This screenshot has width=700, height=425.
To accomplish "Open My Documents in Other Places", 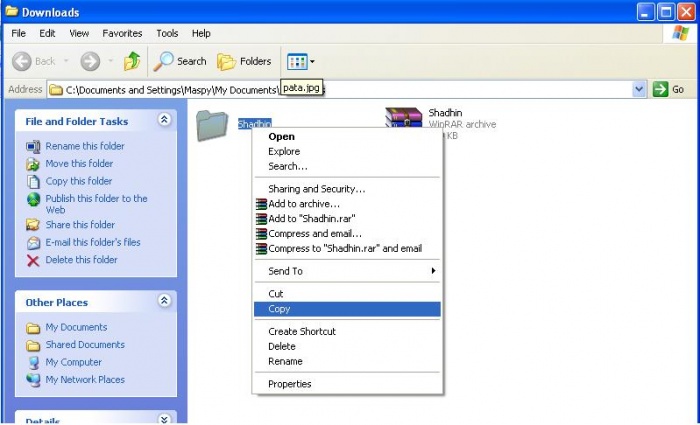I will tap(76, 327).
